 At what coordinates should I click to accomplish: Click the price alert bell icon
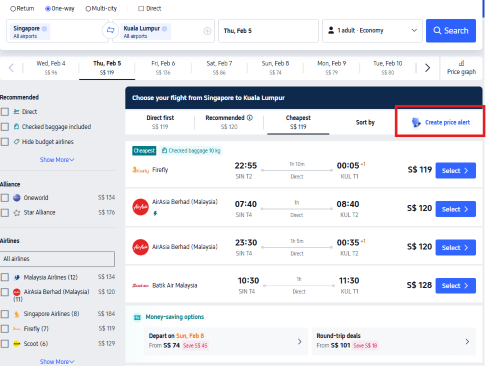tap(416, 122)
